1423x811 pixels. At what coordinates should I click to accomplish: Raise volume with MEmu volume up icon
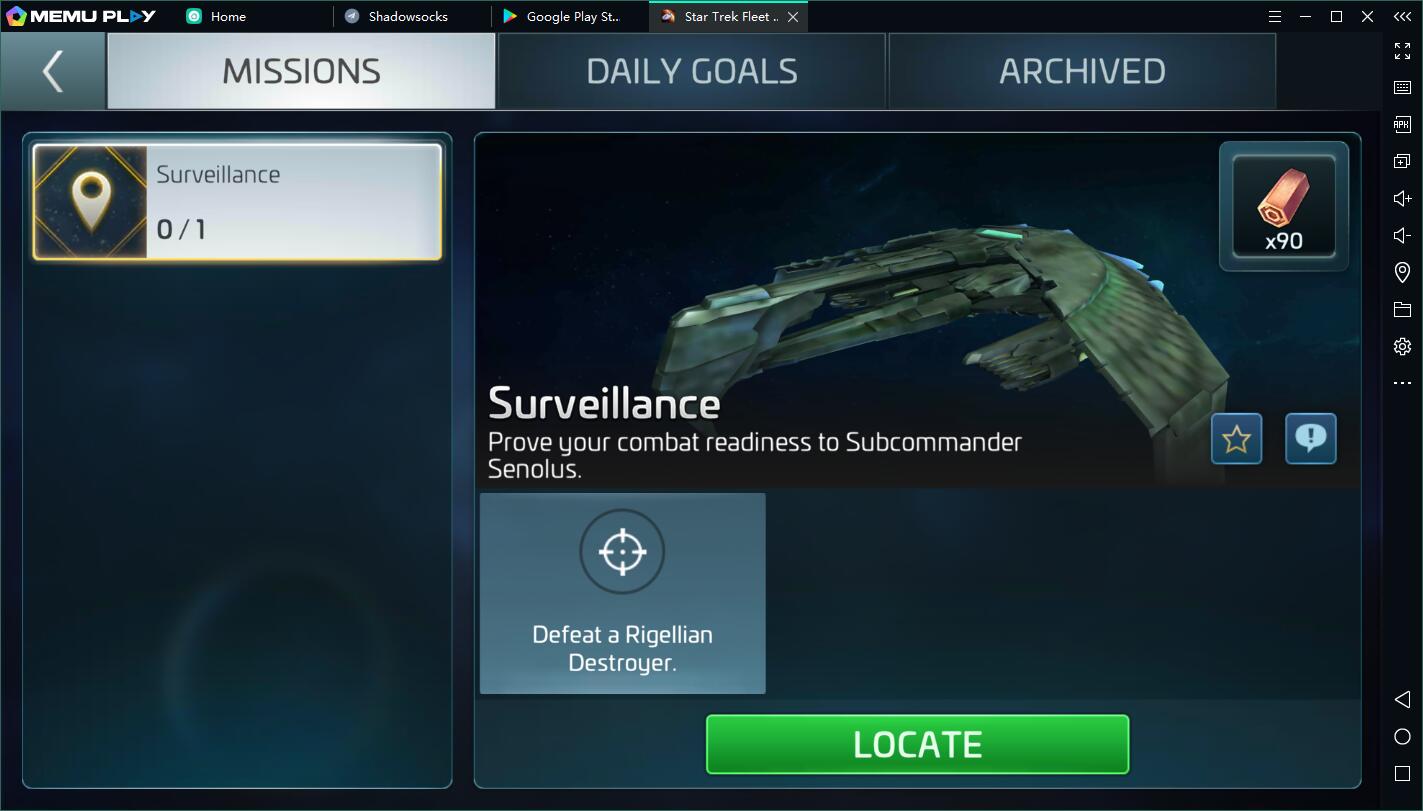click(1402, 199)
